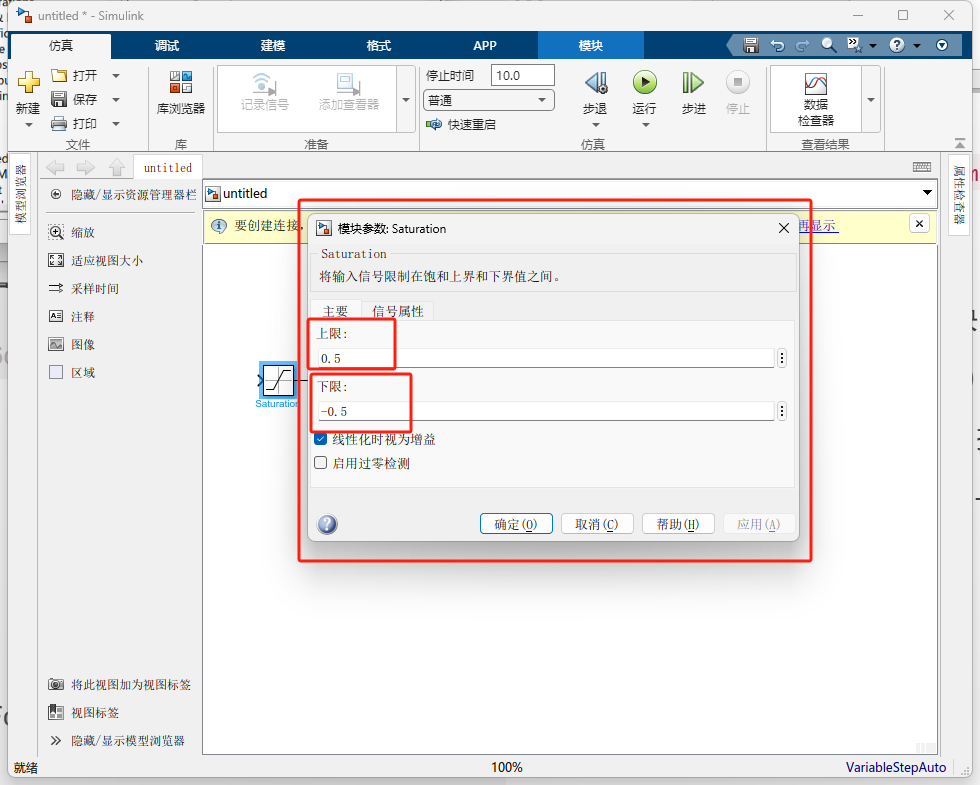Click the 记录信号 log signals icon
Viewport: 980px width, 785px height.
pos(264,83)
